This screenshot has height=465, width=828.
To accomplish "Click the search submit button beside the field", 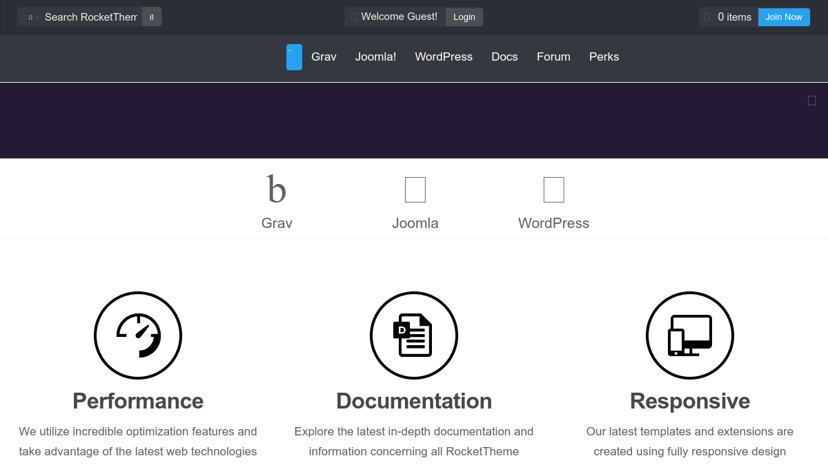I will tap(152, 17).
